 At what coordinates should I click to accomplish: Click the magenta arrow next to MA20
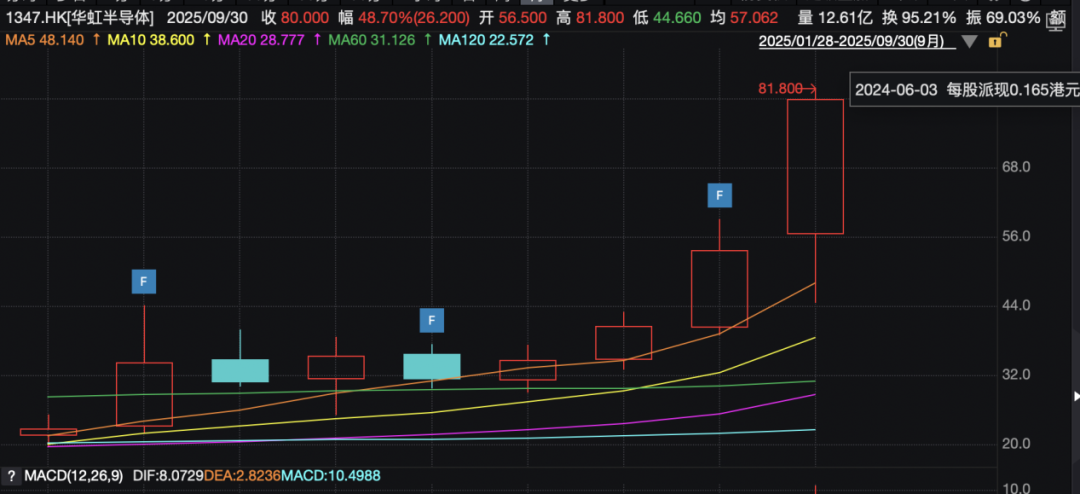(317, 40)
